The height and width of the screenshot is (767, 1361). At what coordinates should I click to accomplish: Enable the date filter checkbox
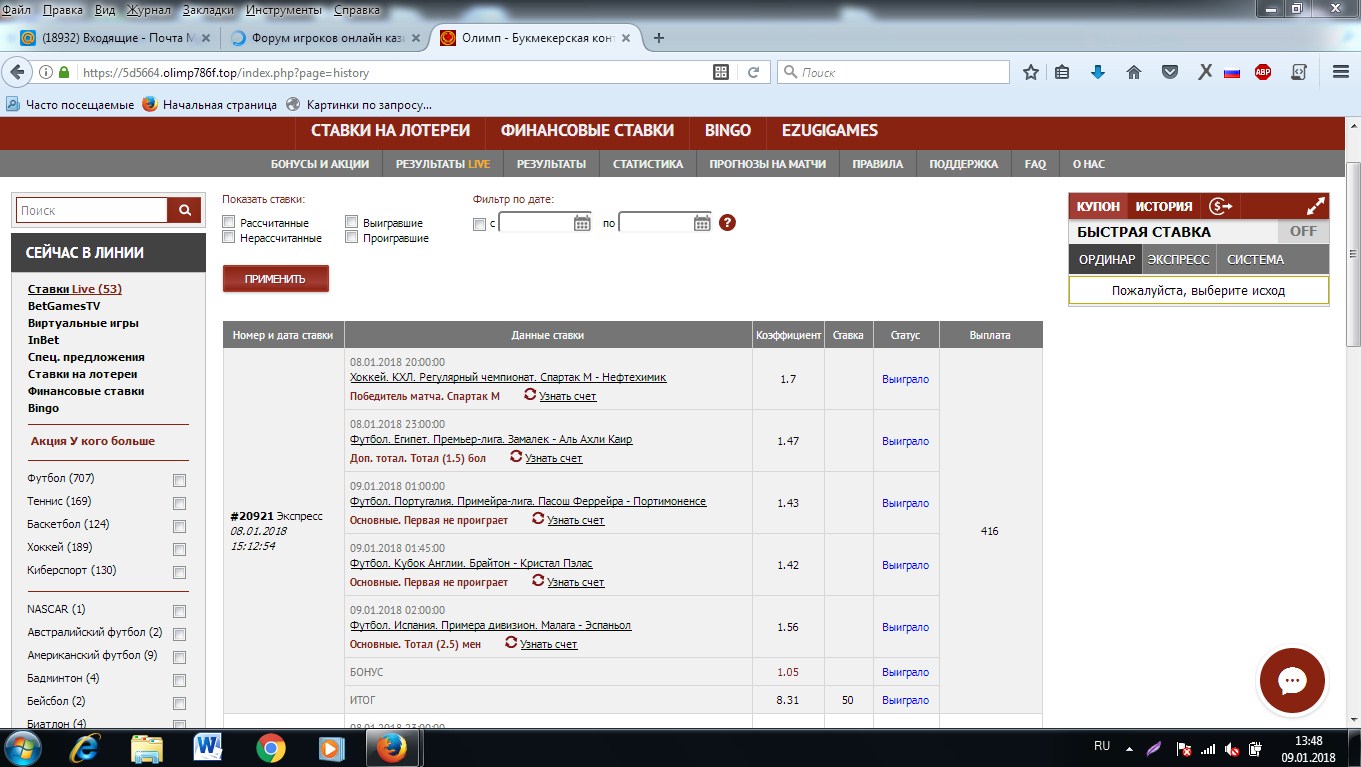click(x=479, y=224)
